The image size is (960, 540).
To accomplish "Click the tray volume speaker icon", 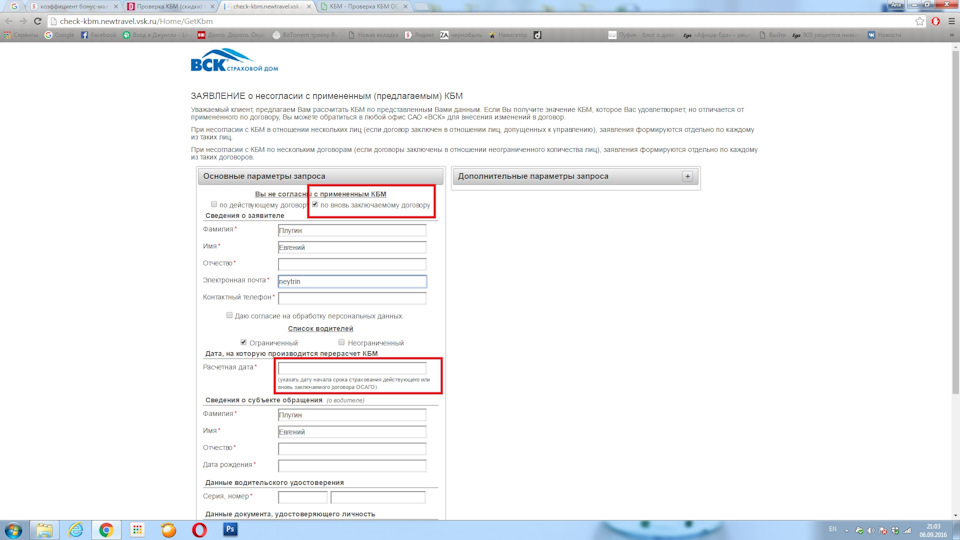I will (871, 530).
